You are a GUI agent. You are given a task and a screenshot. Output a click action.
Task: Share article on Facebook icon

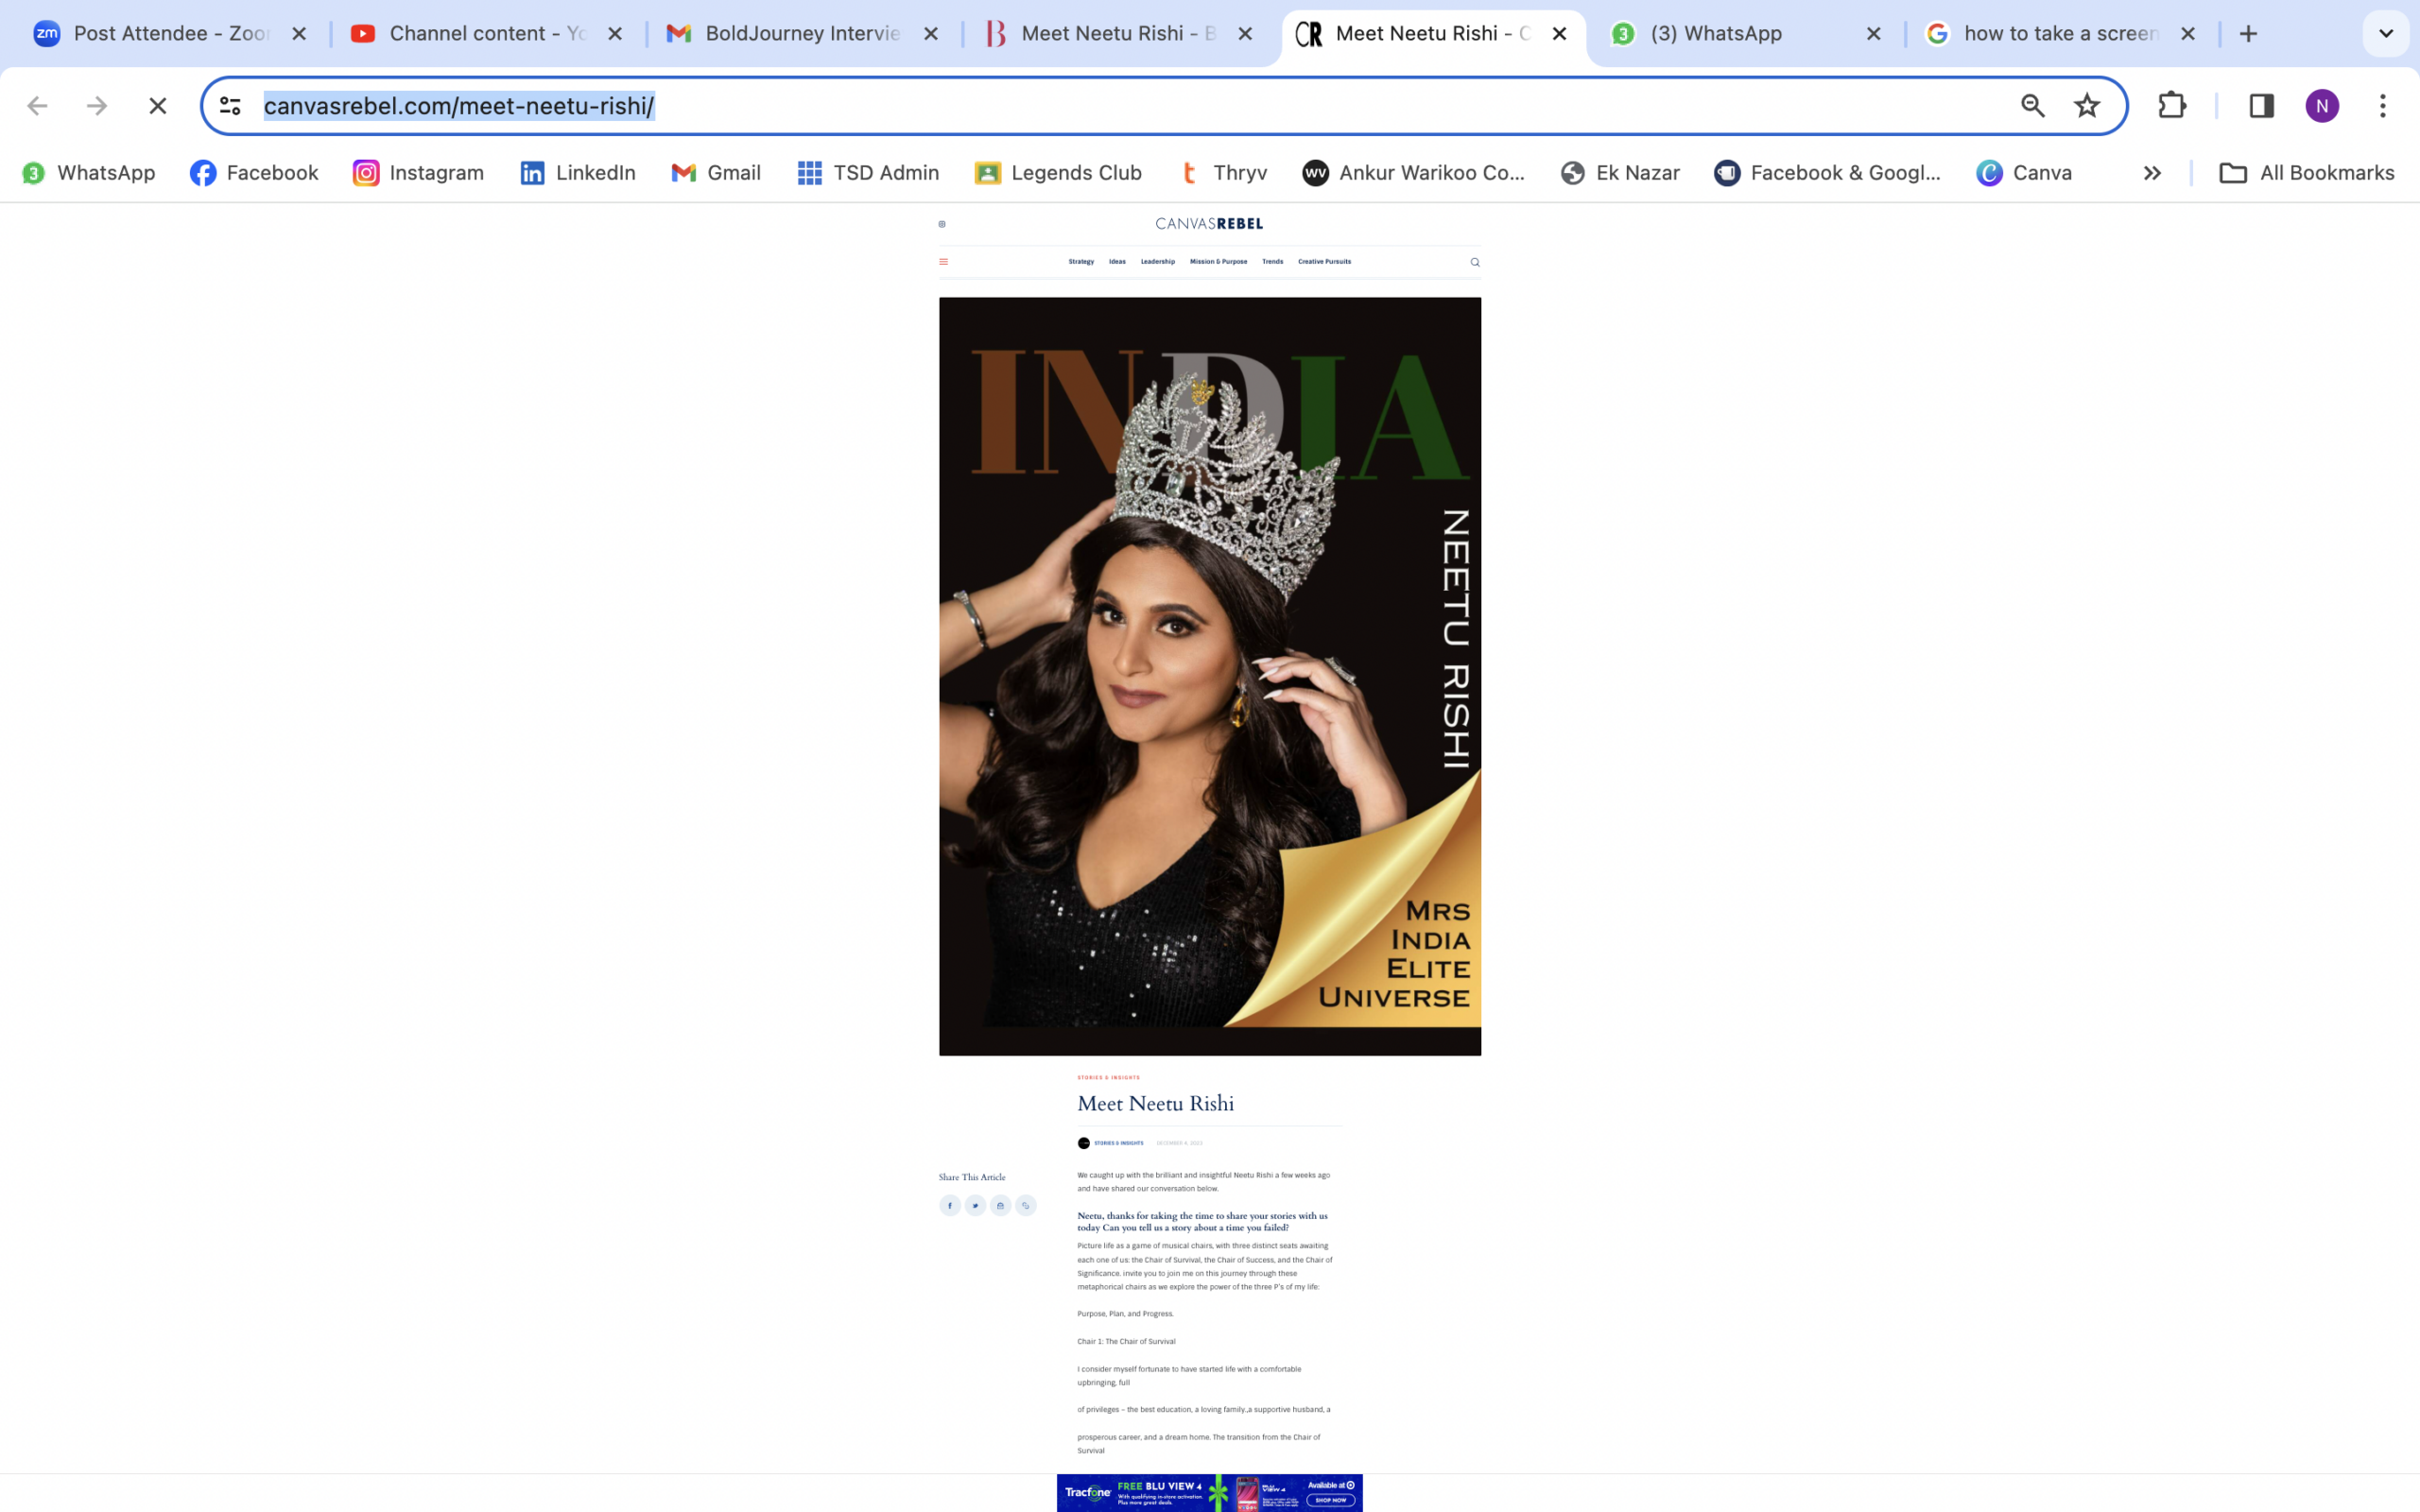tap(949, 1205)
